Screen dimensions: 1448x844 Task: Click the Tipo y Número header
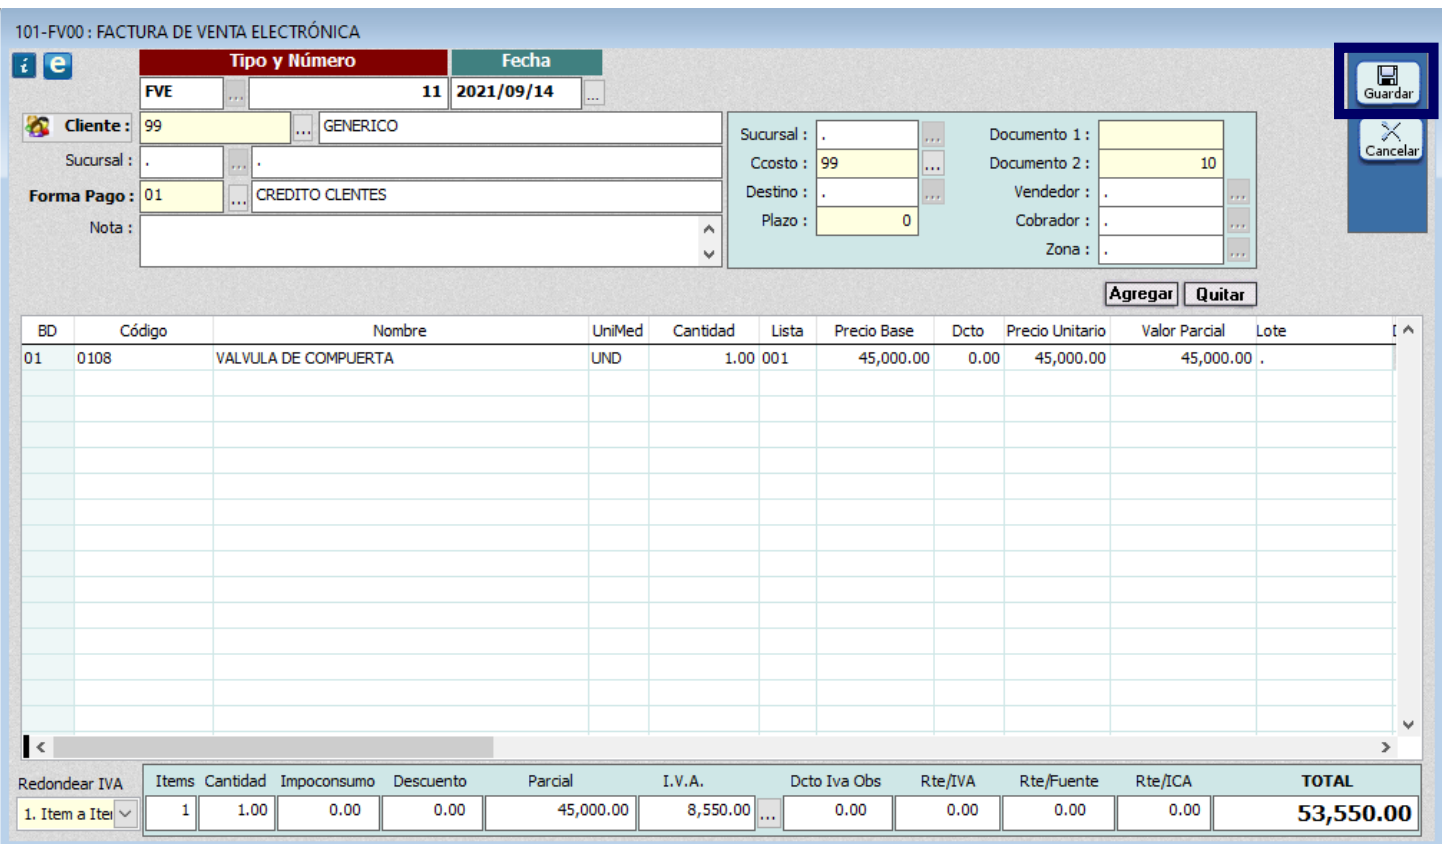coord(293,61)
